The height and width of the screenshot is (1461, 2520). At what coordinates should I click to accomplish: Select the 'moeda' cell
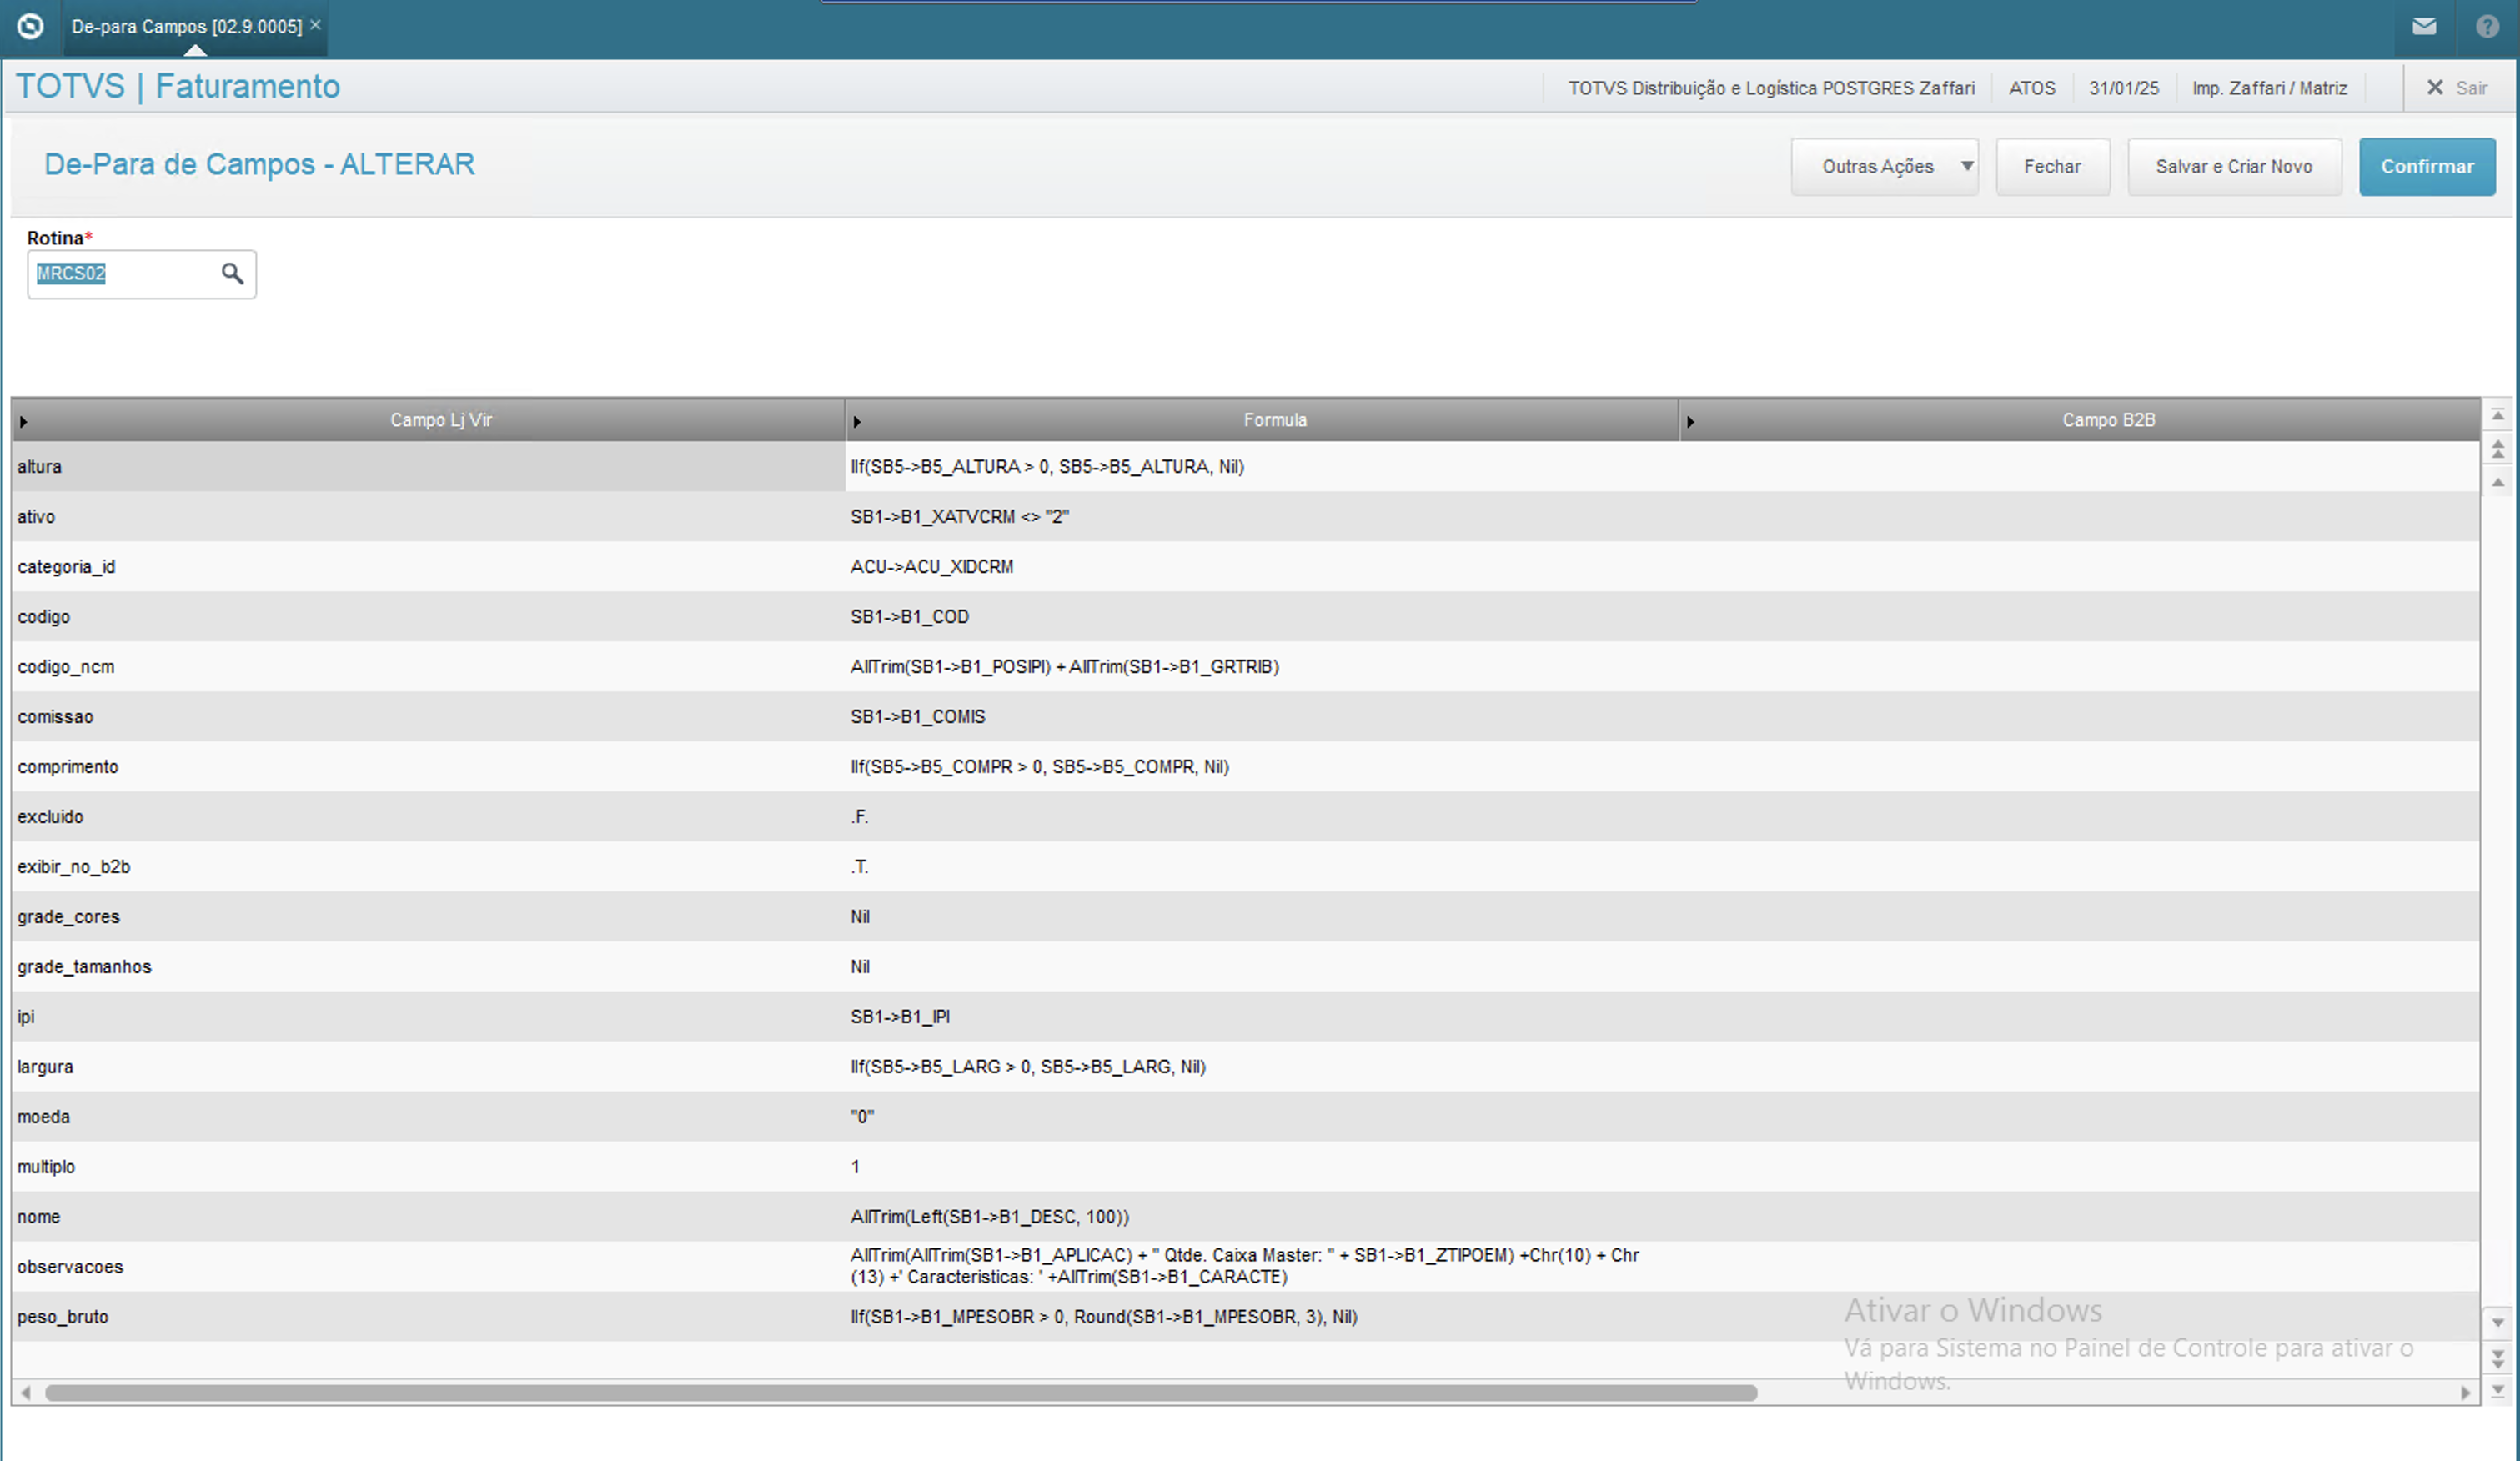point(428,1116)
